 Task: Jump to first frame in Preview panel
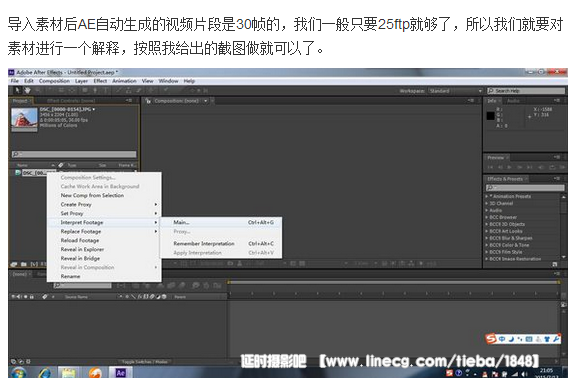coord(490,167)
